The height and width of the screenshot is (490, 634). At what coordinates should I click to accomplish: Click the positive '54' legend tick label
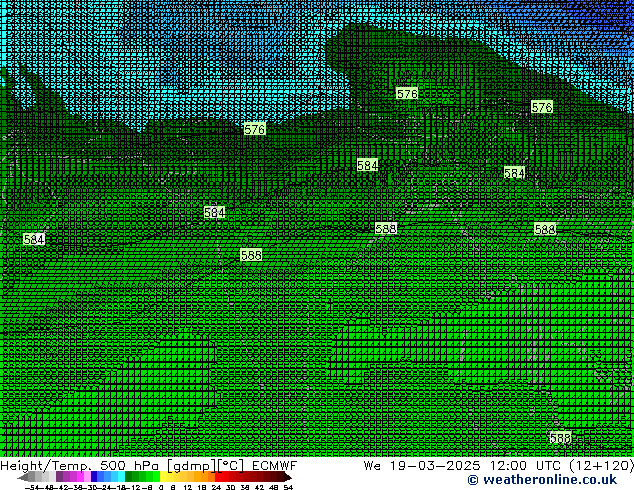(288, 487)
